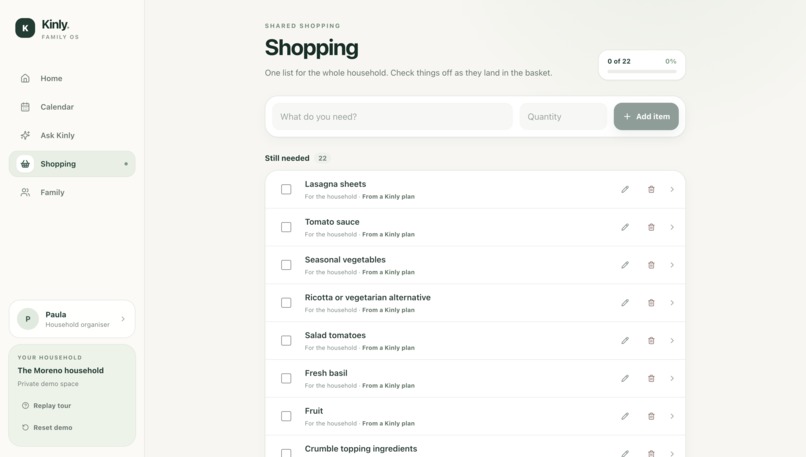Check off Salad tomatoes

[286, 341]
